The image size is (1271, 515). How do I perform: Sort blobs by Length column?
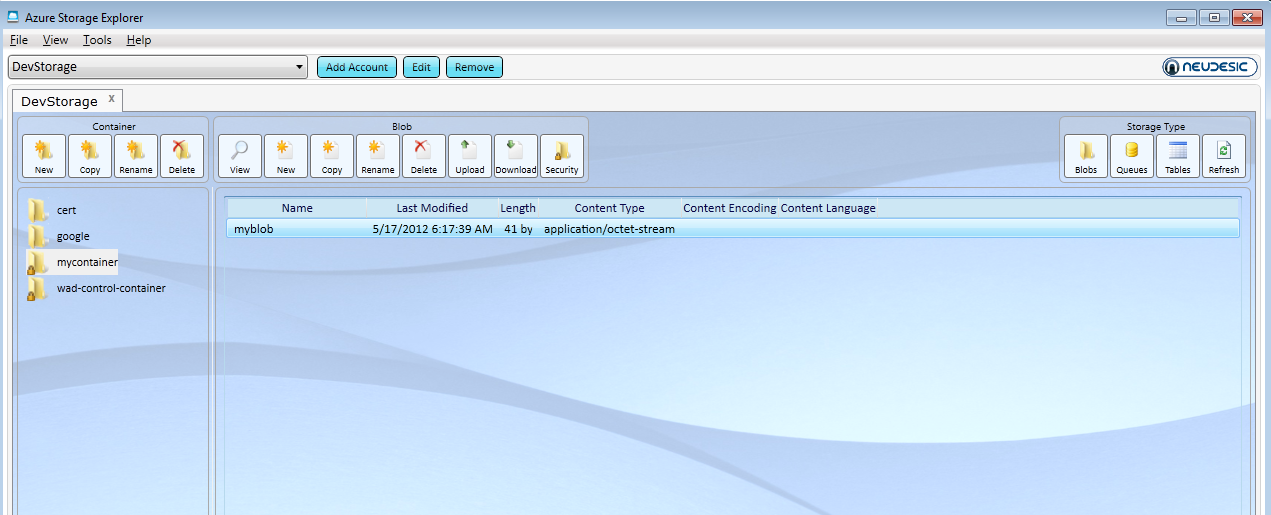518,208
